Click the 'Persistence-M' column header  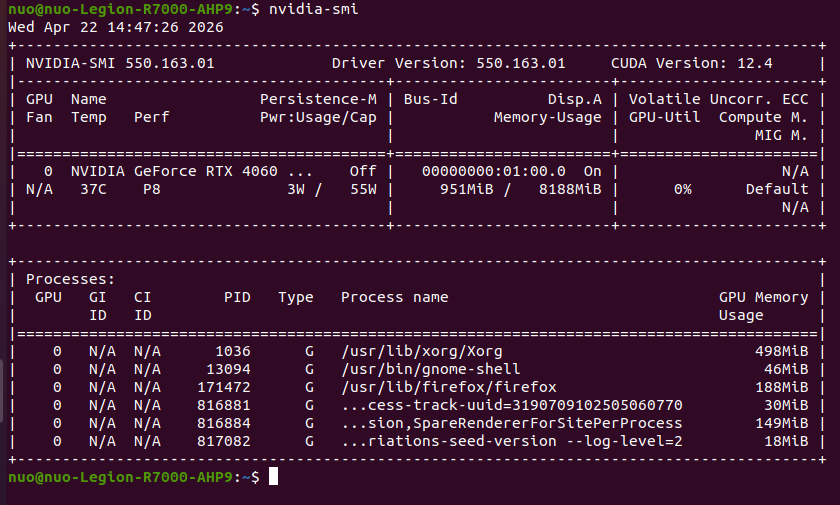(x=318, y=99)
